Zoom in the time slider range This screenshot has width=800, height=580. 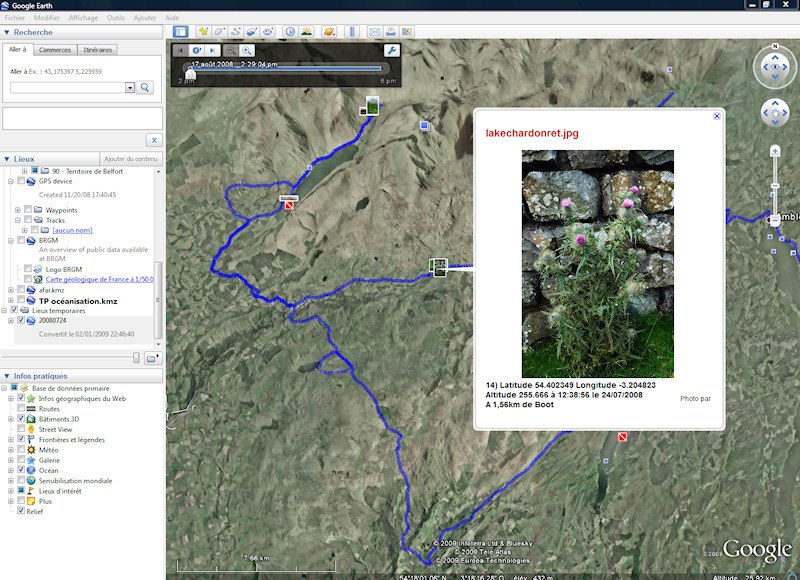click(x=247, y=51)
